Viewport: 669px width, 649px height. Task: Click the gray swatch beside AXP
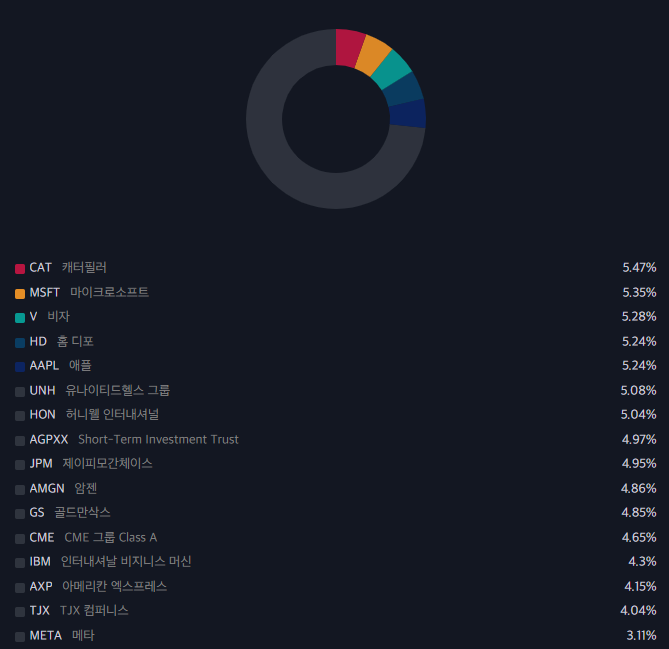pos(20,588)
